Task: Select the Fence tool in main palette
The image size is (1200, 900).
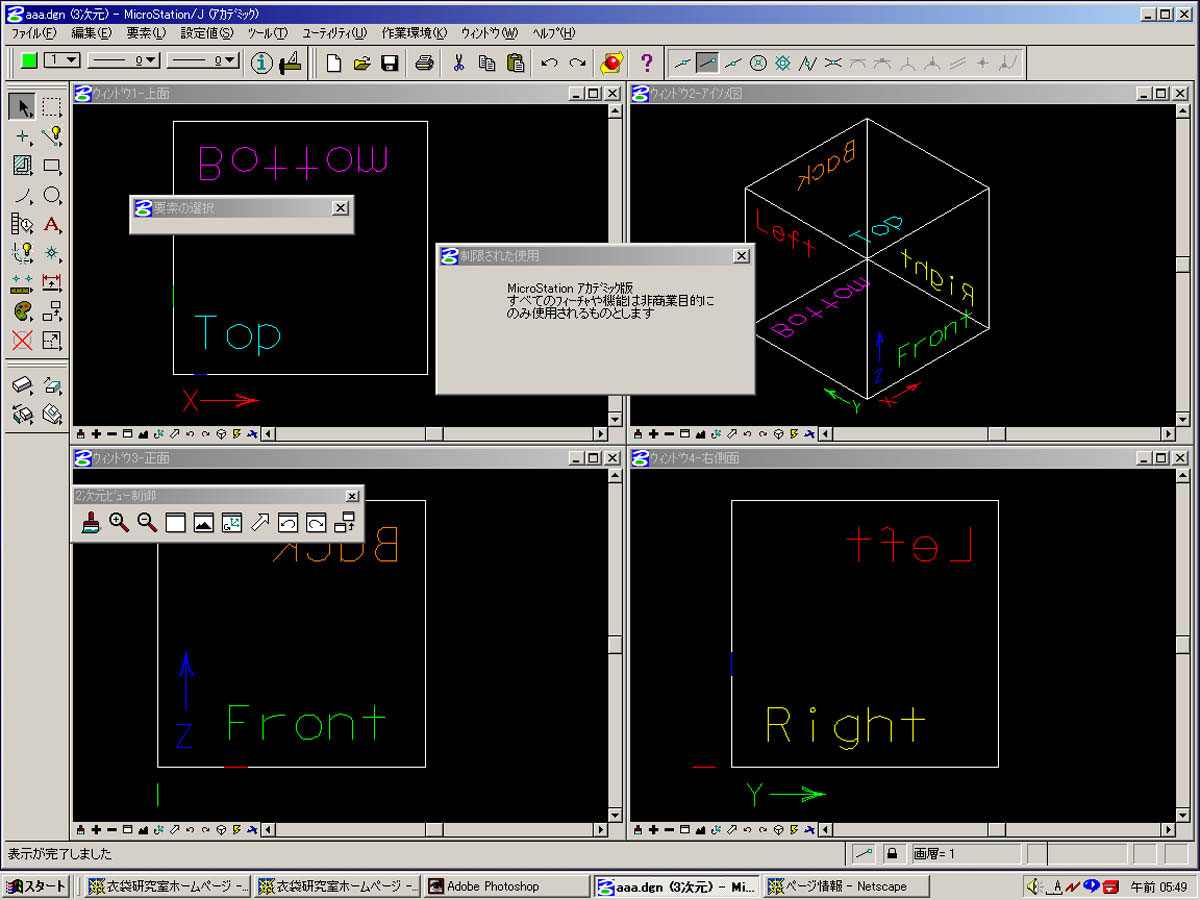Action: 52,107
